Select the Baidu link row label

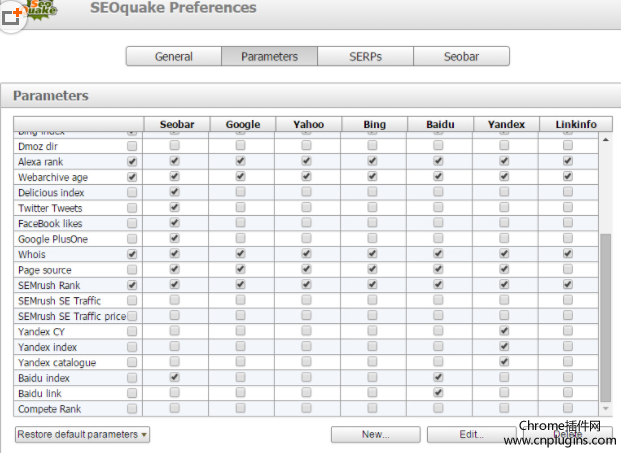coord(40,394)
